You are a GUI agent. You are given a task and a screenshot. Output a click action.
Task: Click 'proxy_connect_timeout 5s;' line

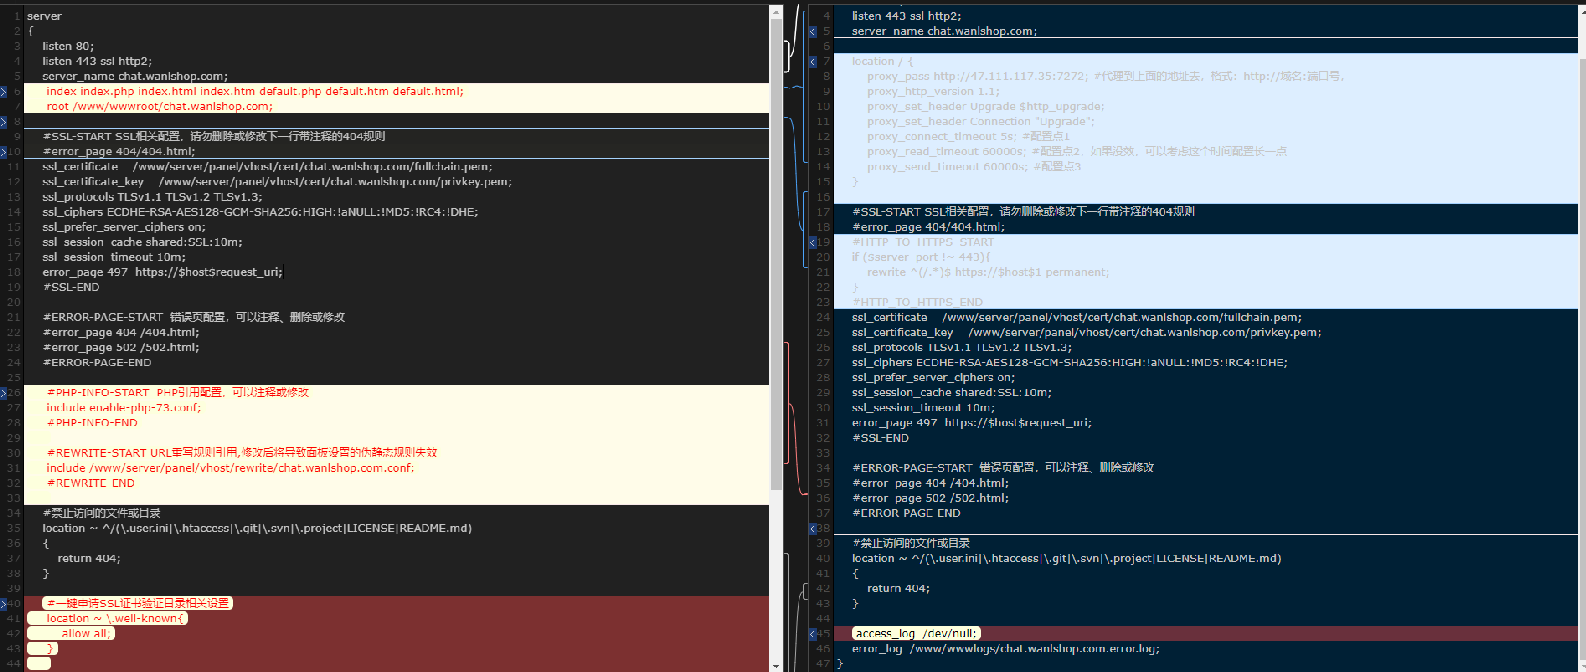click(969, 136)
